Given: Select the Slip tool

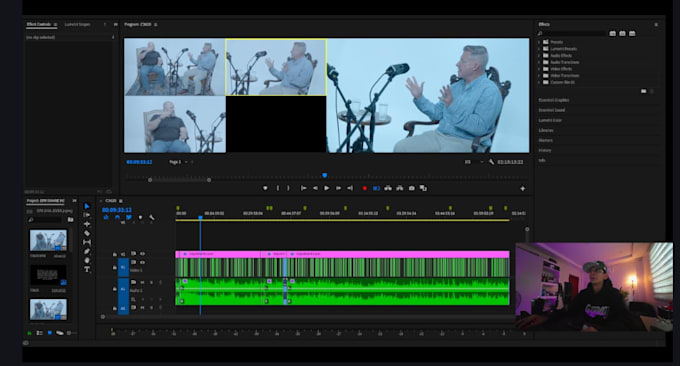Looking at the screenshot, I should point(87,242).
